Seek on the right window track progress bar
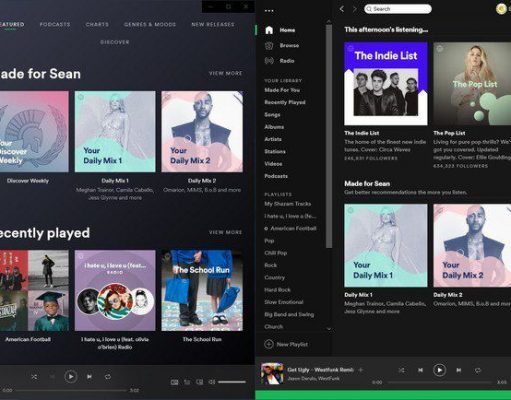This screenshot has width=511, height=400. click(440, 382)
